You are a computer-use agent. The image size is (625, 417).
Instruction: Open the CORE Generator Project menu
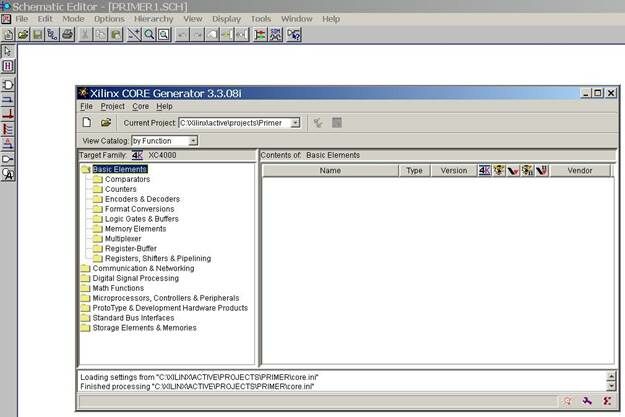point(112,106)
